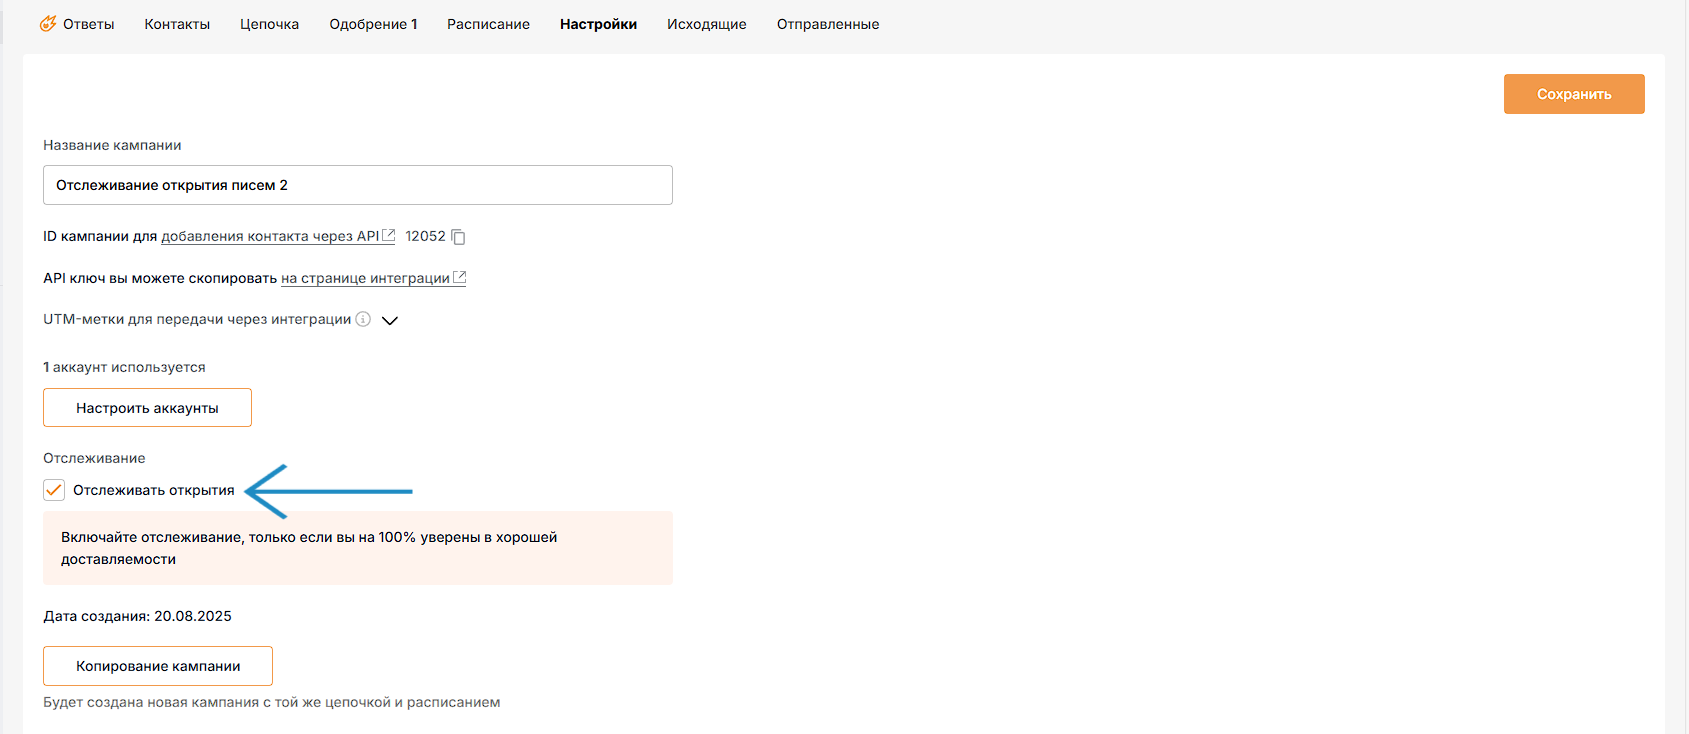1689x734 pixels.
Task: View the Отправленные tab
Action: pos(827,24)
